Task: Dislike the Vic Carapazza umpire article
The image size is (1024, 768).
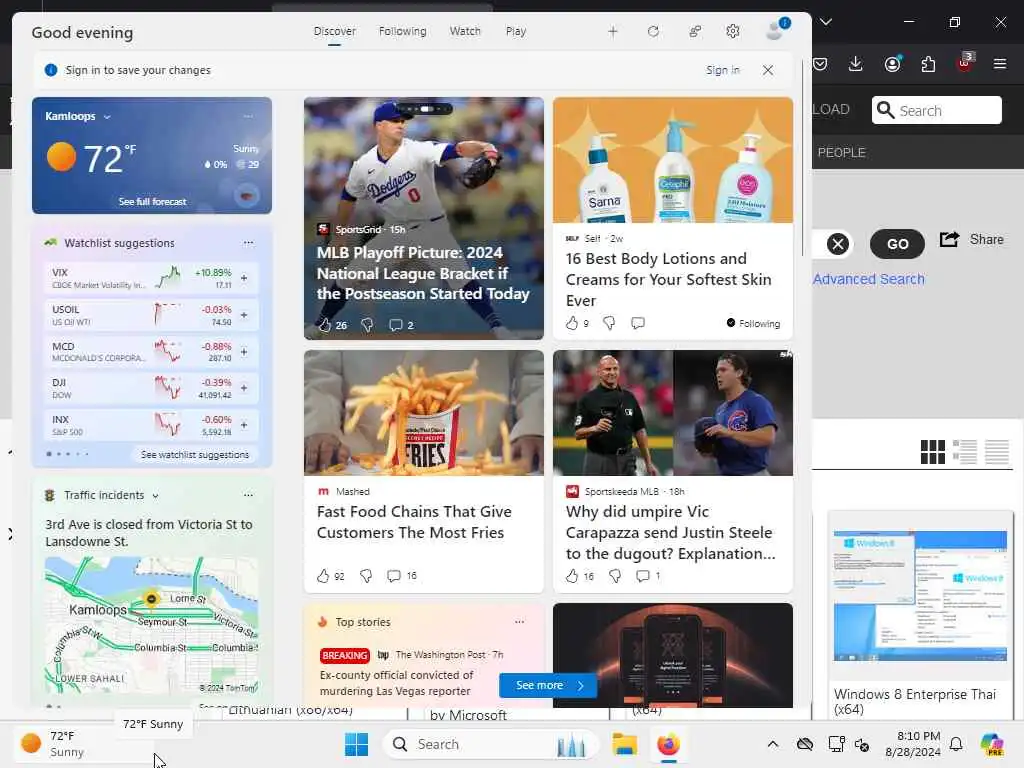Action: coord(615,575)
